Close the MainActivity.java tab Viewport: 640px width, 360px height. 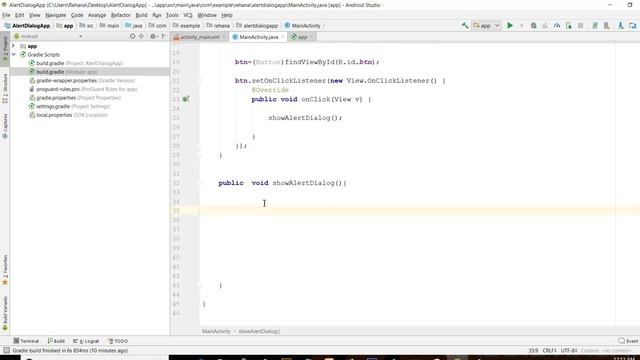tap(282, 37)
